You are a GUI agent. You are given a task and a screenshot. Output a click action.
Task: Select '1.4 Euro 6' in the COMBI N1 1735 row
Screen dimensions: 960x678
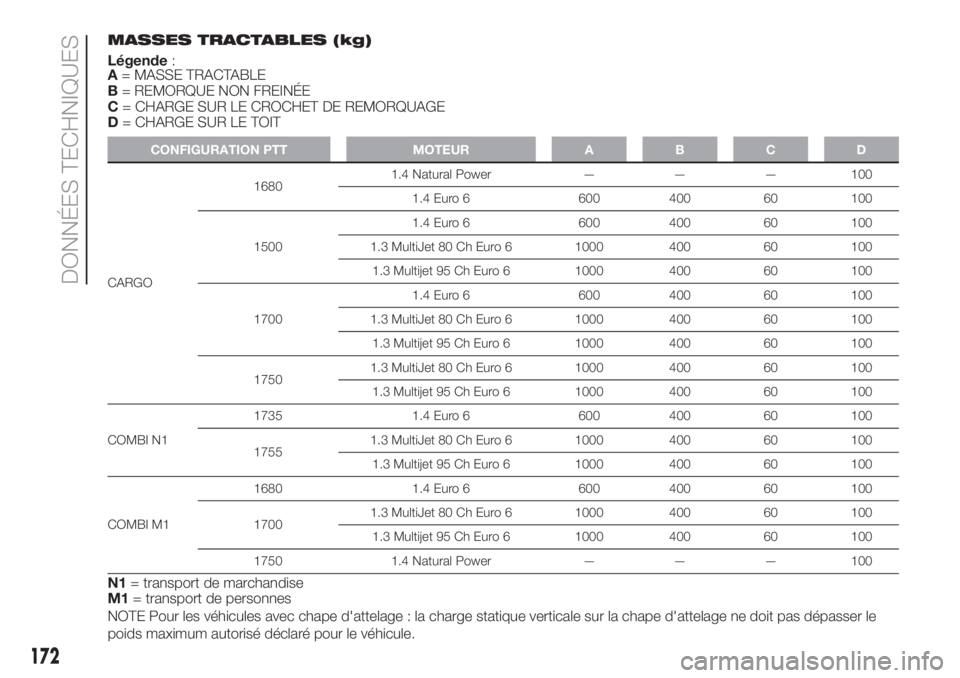click(x=441, y=416)
